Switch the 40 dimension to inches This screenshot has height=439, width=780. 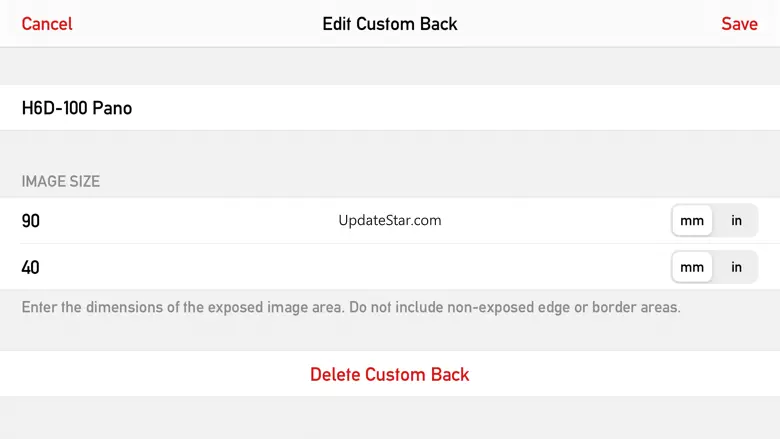(x=737, y=268)
